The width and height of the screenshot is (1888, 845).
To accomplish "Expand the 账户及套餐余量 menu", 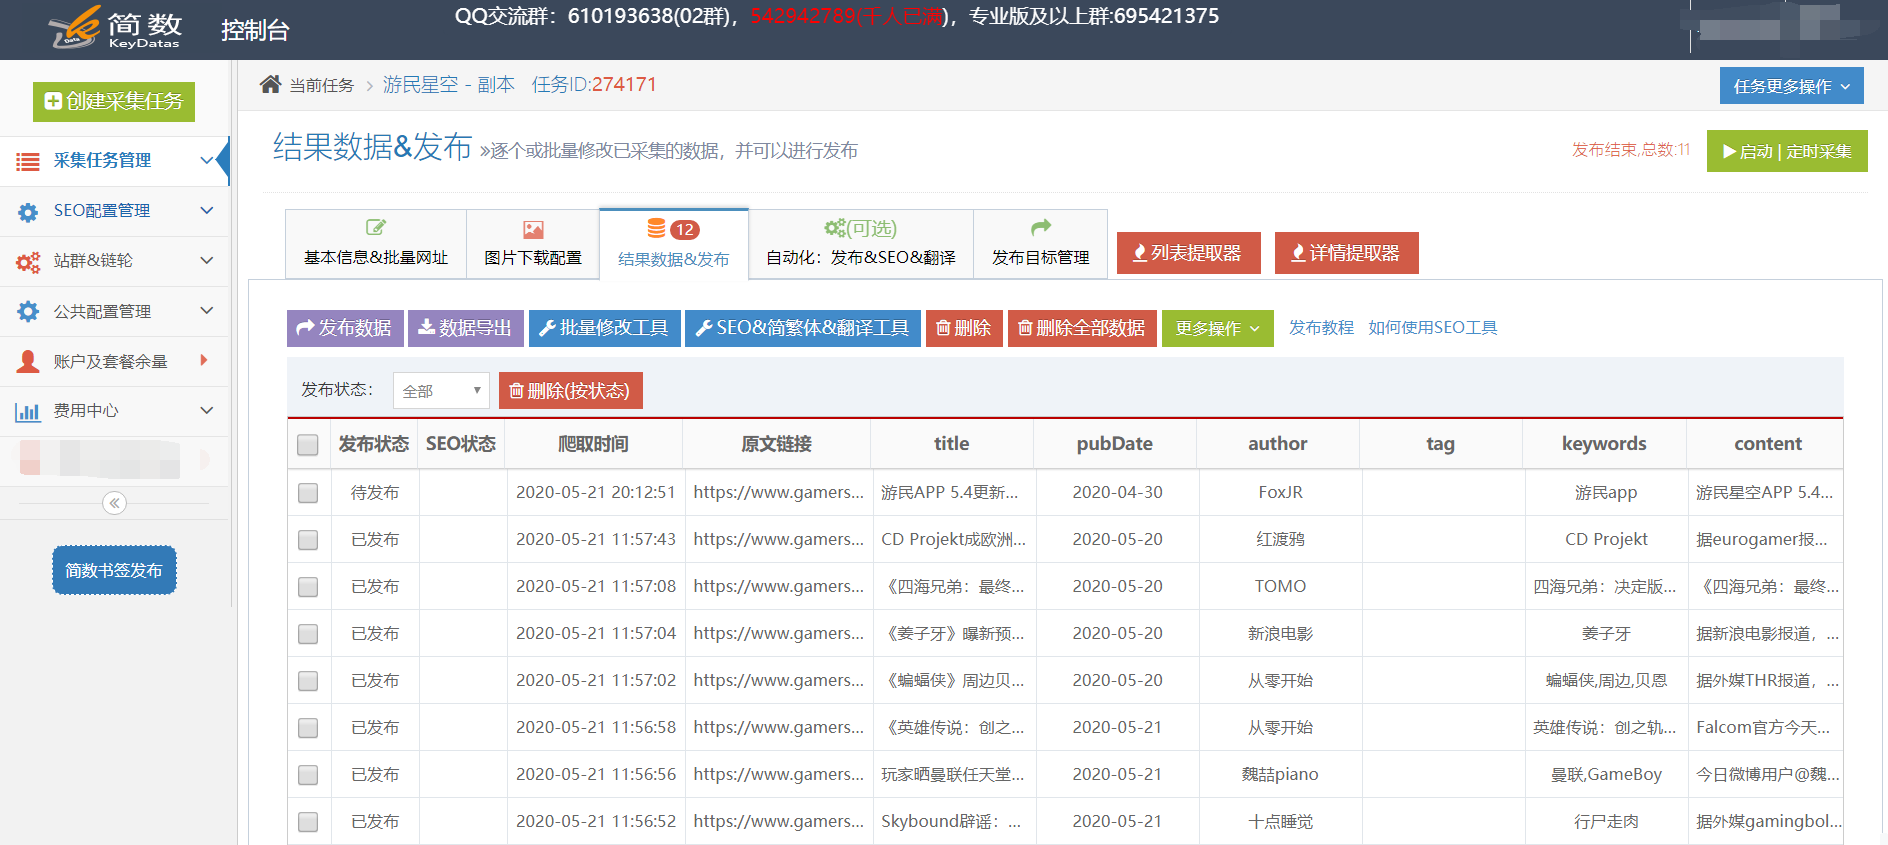I will 204,360.
